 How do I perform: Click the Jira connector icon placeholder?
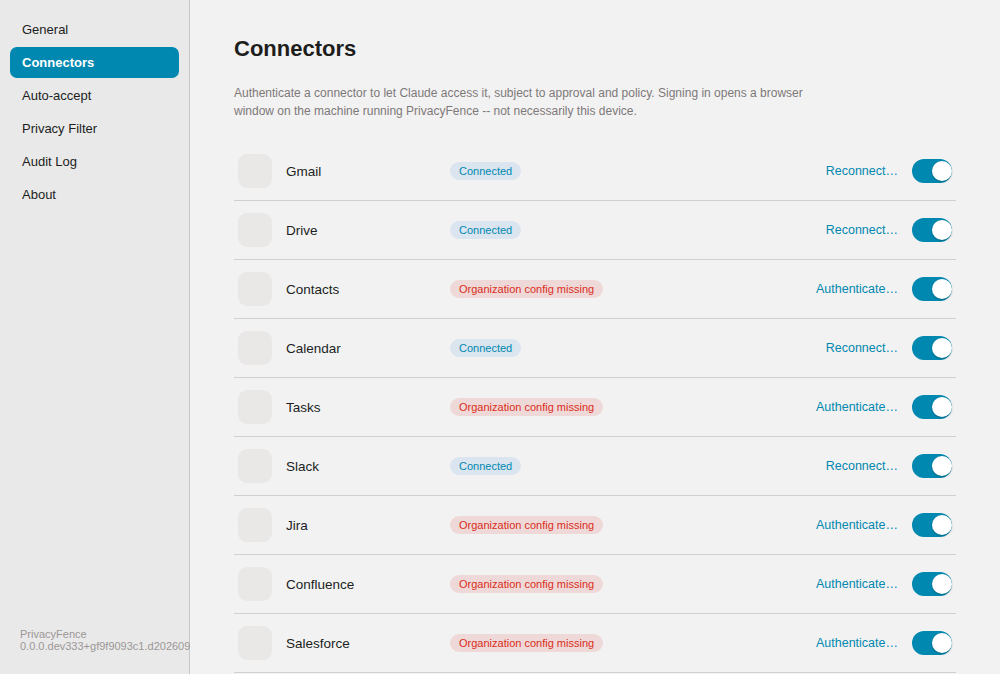click(255, 525)
